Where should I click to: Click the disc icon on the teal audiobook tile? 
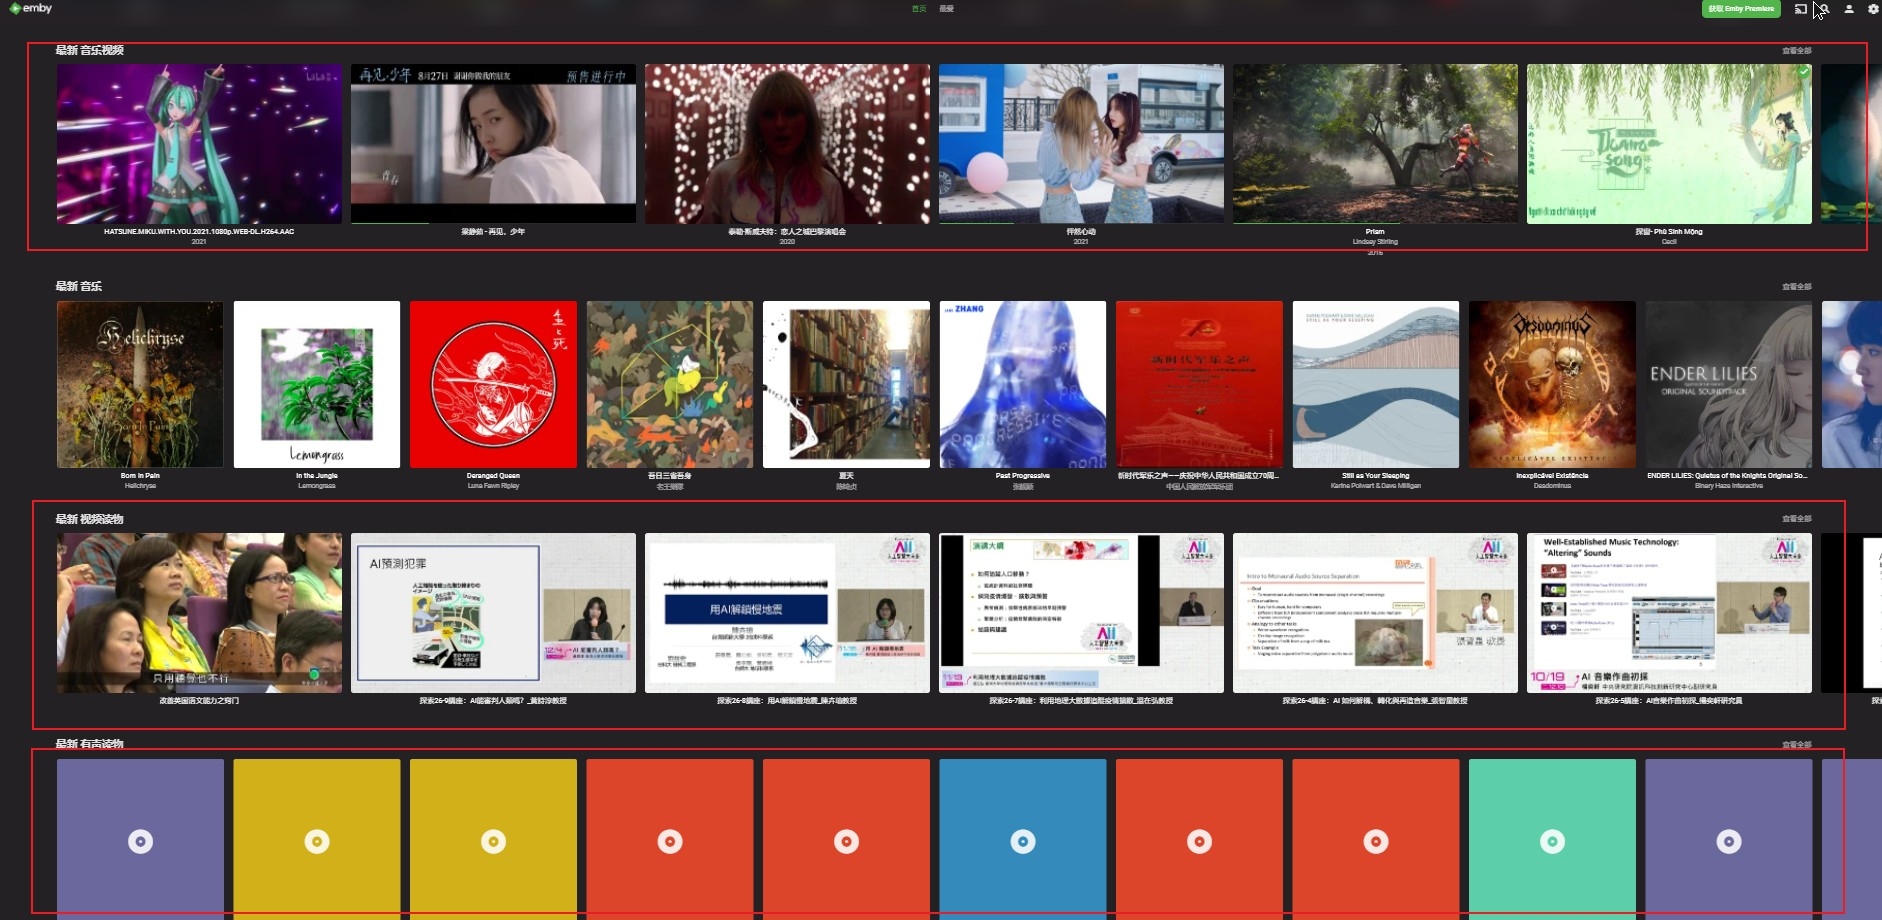click(1552, 842)
